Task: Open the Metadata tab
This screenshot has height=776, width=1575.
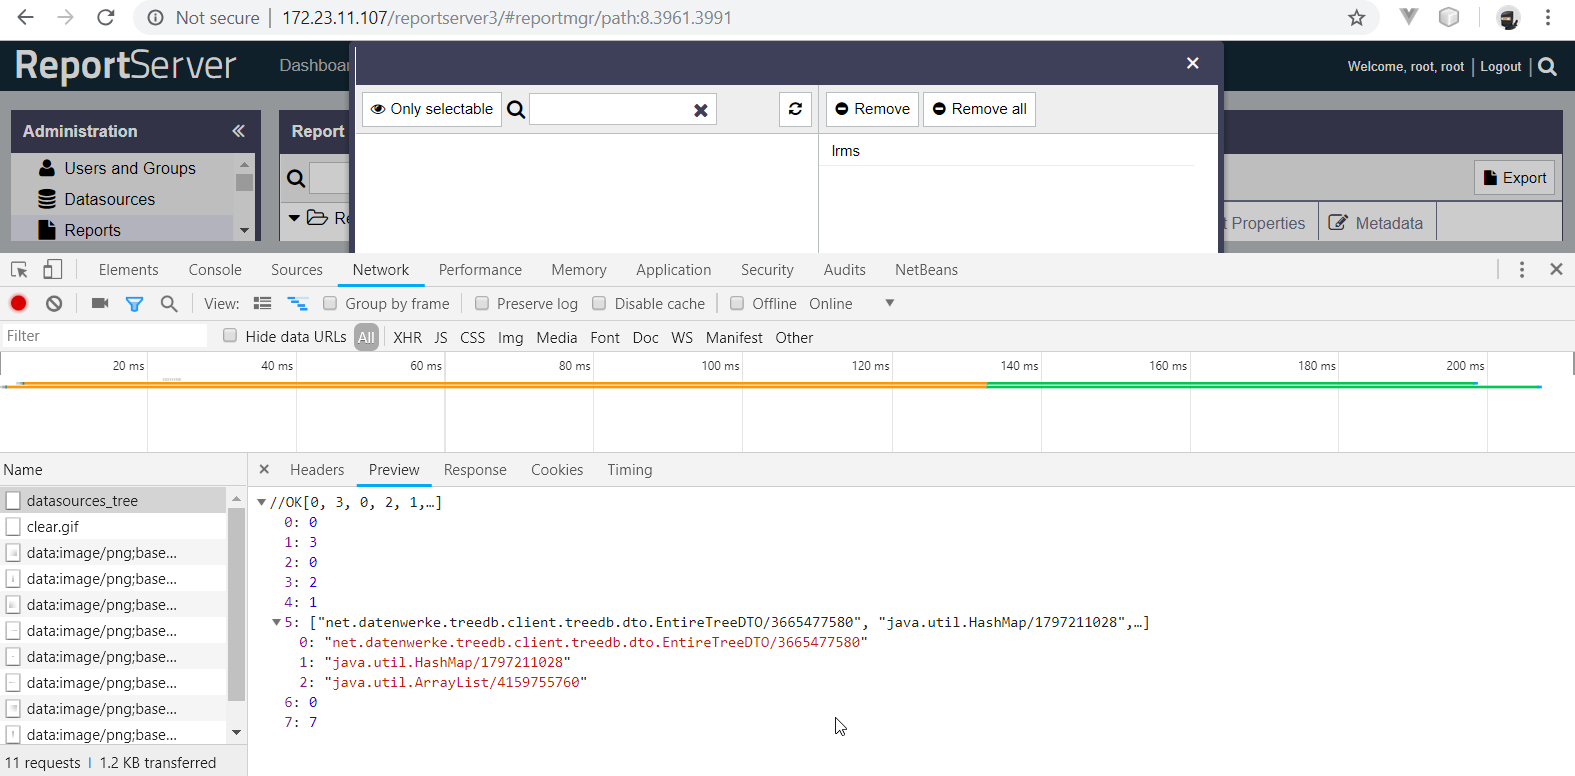Action: point(1376,223)
